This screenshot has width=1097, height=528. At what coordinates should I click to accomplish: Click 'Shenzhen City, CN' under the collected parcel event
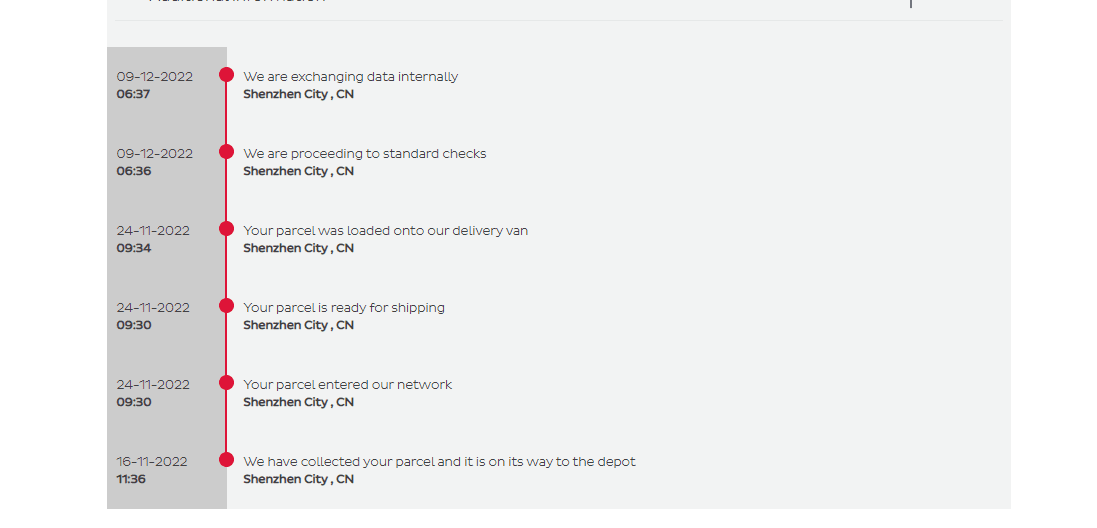[298, 479]
